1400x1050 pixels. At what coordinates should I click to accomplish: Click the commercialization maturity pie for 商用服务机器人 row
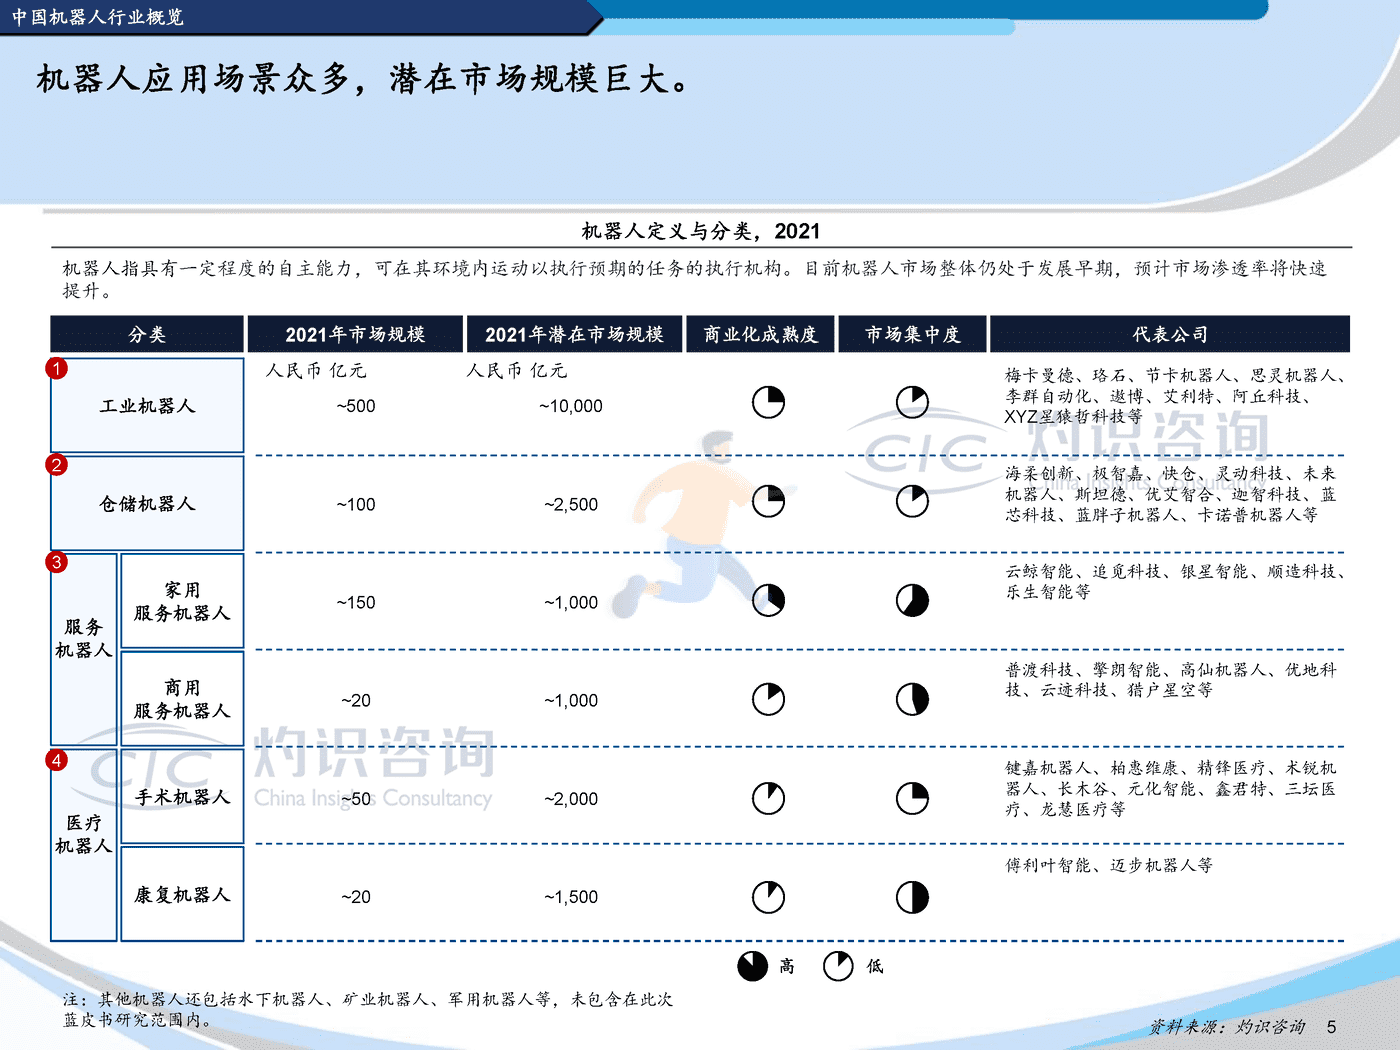point(768,699)
